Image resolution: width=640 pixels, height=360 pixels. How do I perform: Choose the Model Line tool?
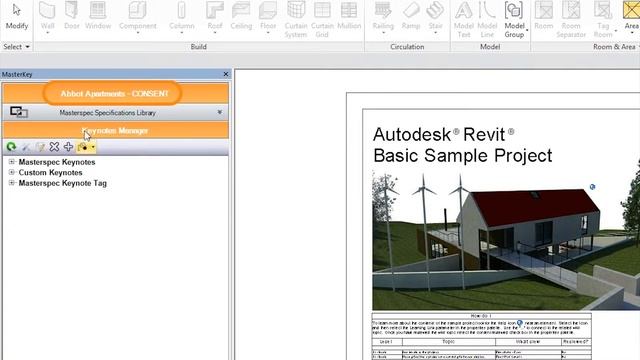[x=487, y=19]
